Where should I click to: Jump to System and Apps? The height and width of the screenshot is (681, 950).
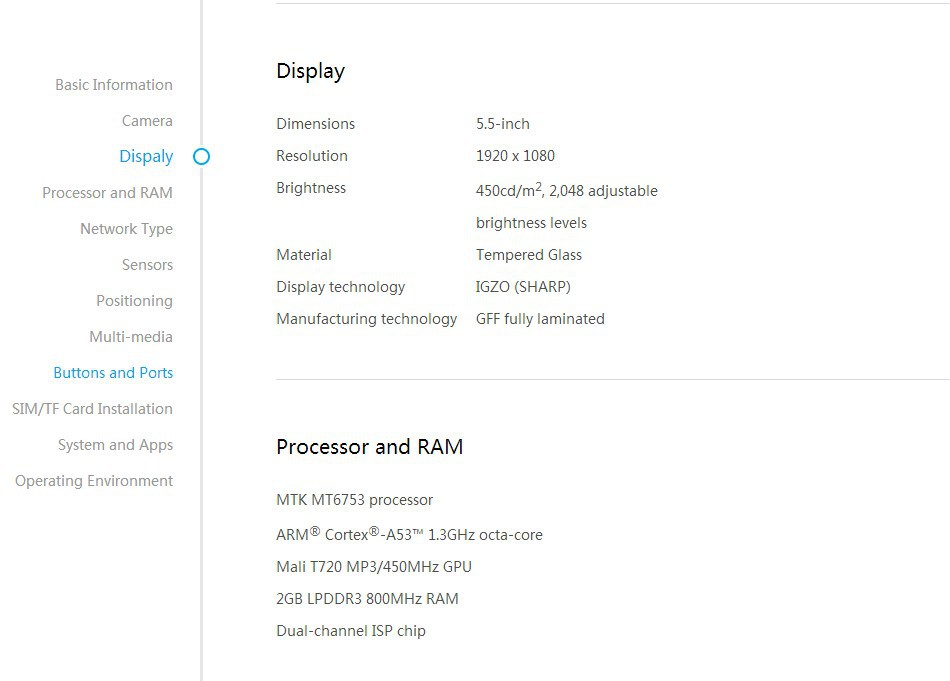pos(115,445)
